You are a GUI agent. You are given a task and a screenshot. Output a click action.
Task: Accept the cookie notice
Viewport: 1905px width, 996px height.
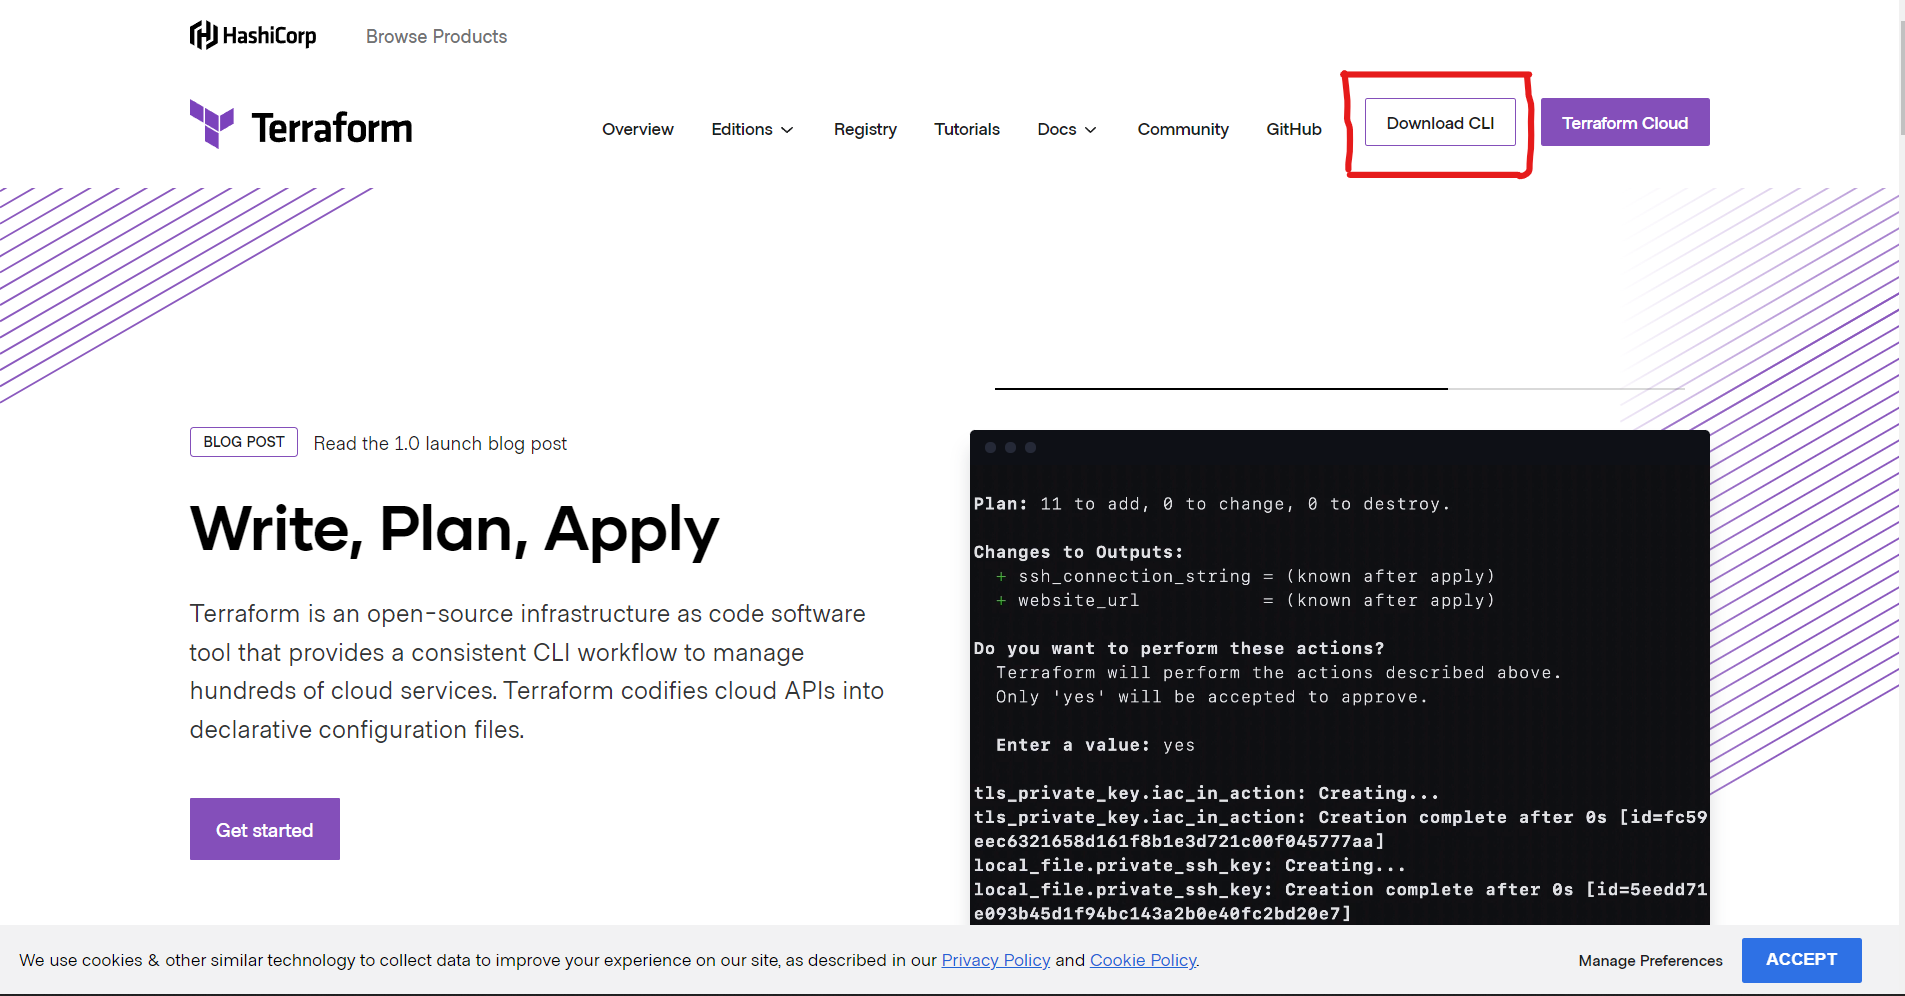pos(1800,960)
